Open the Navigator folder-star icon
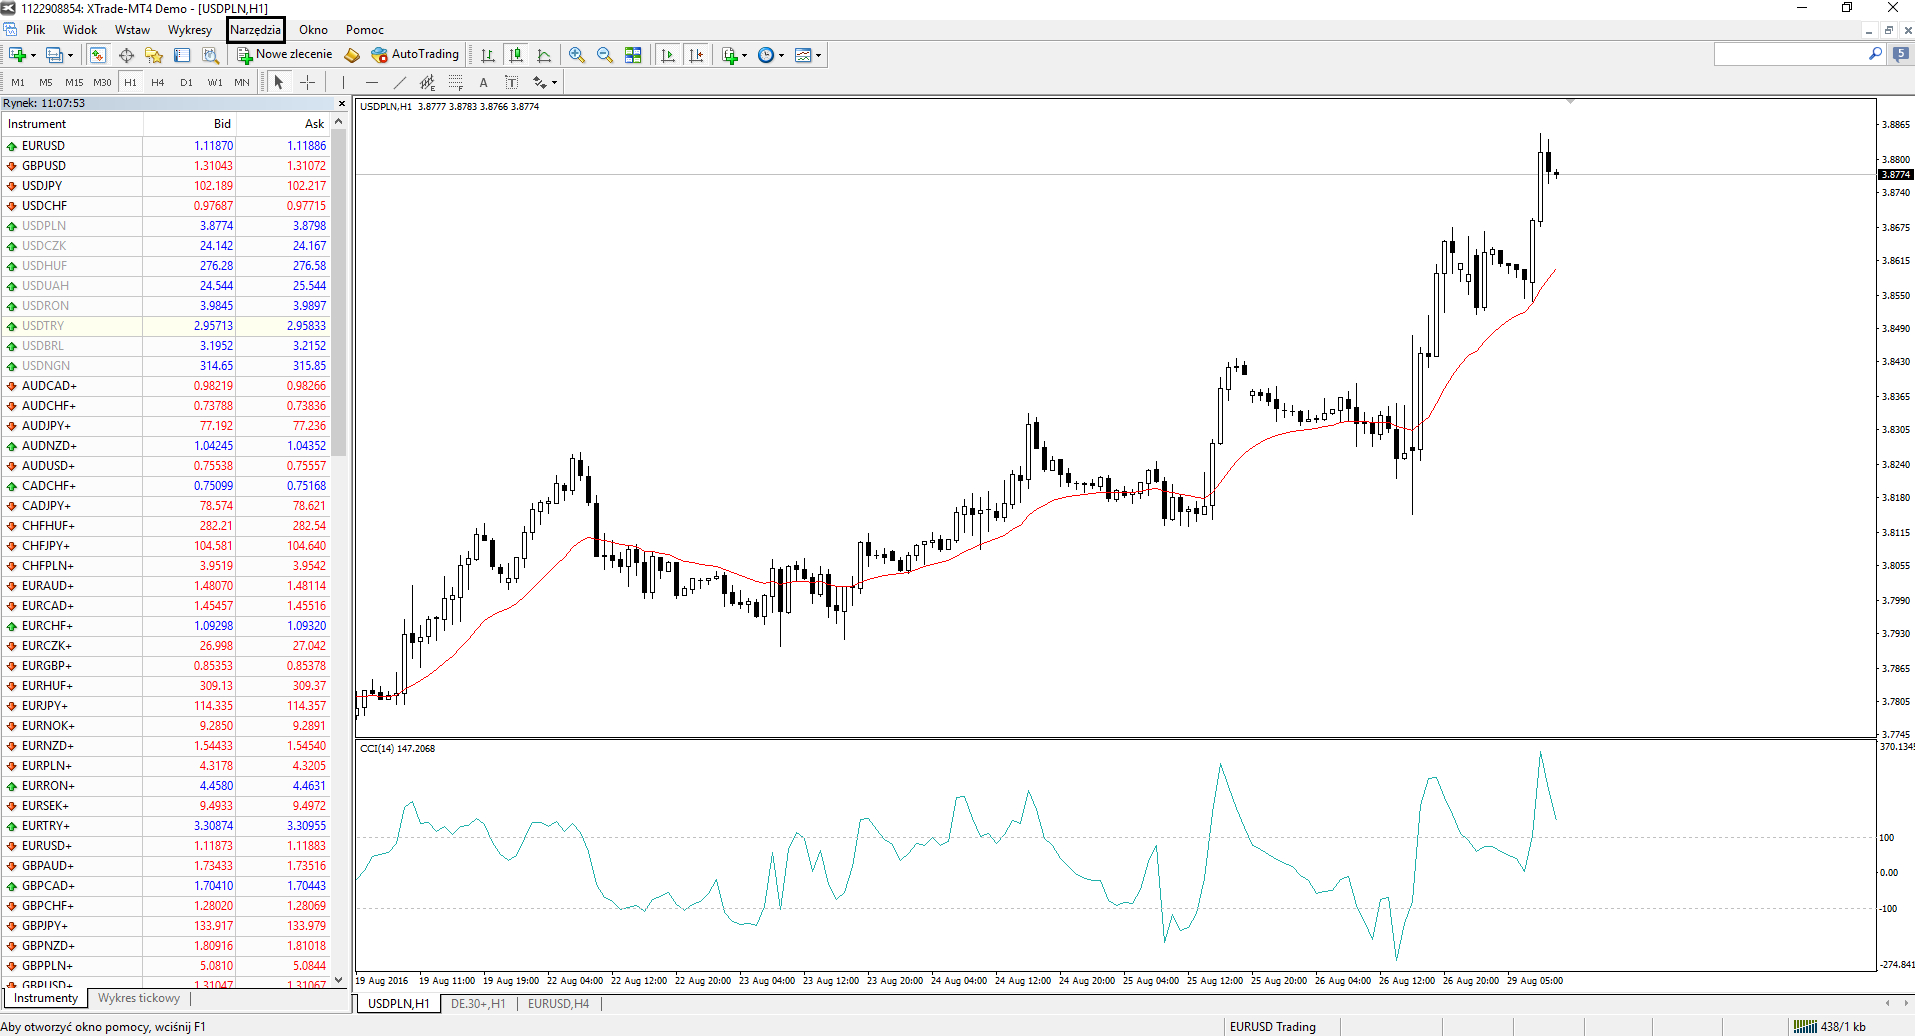Image resolution: width=1915 pixels, height=1036 pixels. 154,55
